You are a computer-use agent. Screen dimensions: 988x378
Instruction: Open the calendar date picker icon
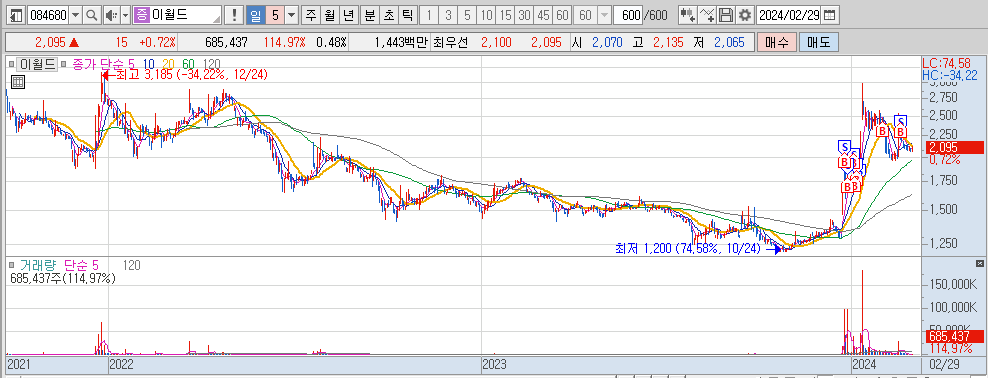pyautogui.click(x=830, y=14)
